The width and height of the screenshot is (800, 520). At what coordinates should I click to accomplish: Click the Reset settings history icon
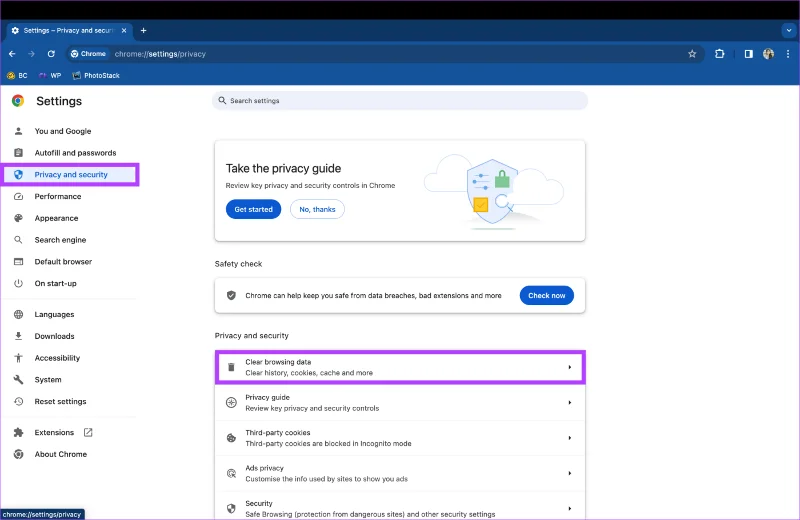pyautogui.click(x=18, y=401)
